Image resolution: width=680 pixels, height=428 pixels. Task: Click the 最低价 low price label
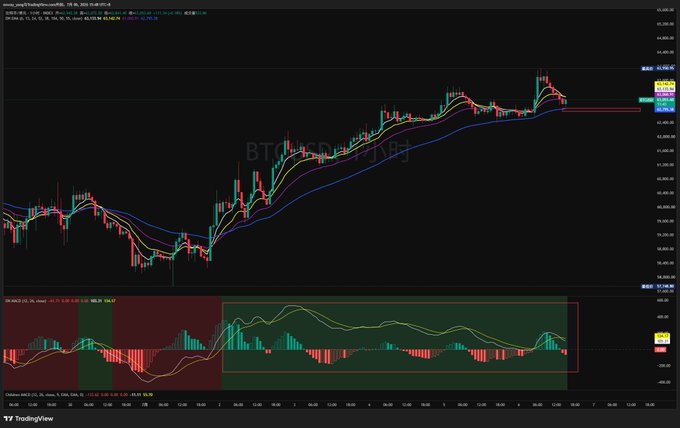coord(658,287)
